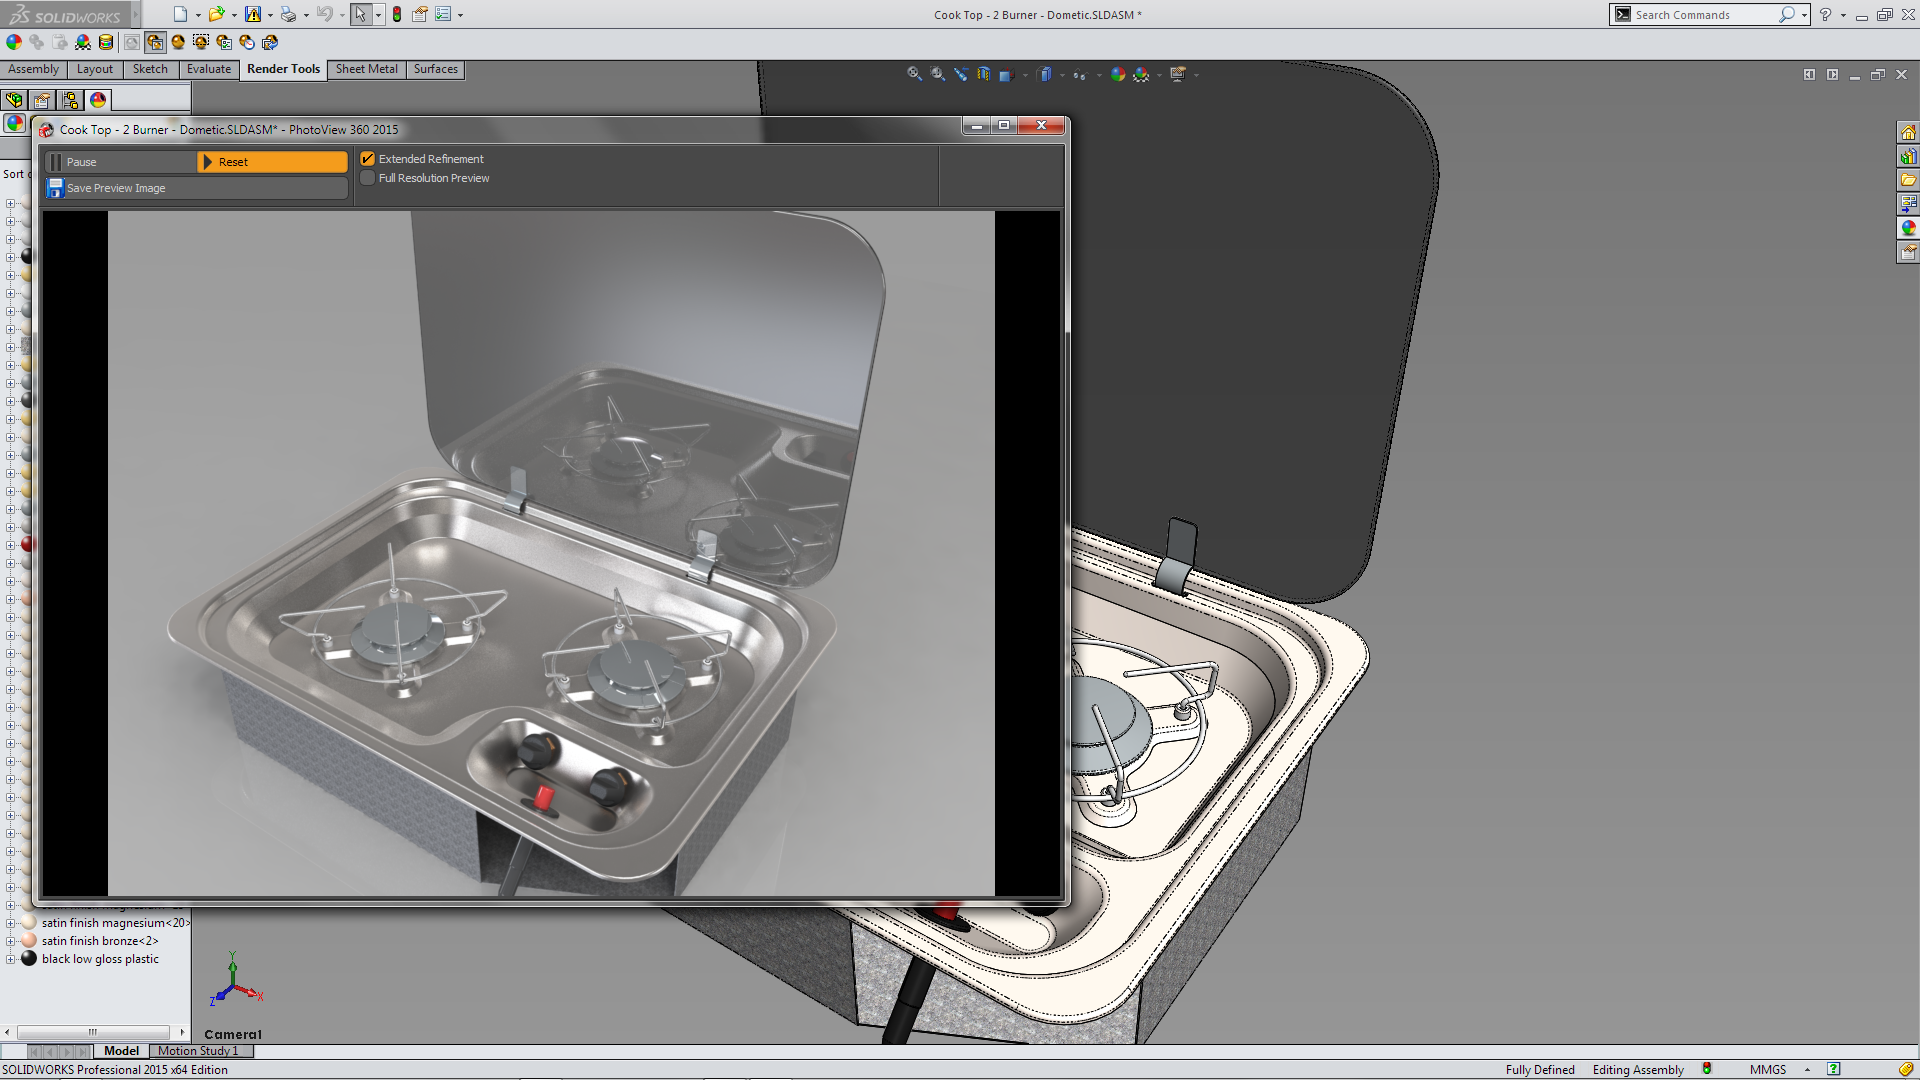Expand the black low gloss plastic item

tap(10, 959)
